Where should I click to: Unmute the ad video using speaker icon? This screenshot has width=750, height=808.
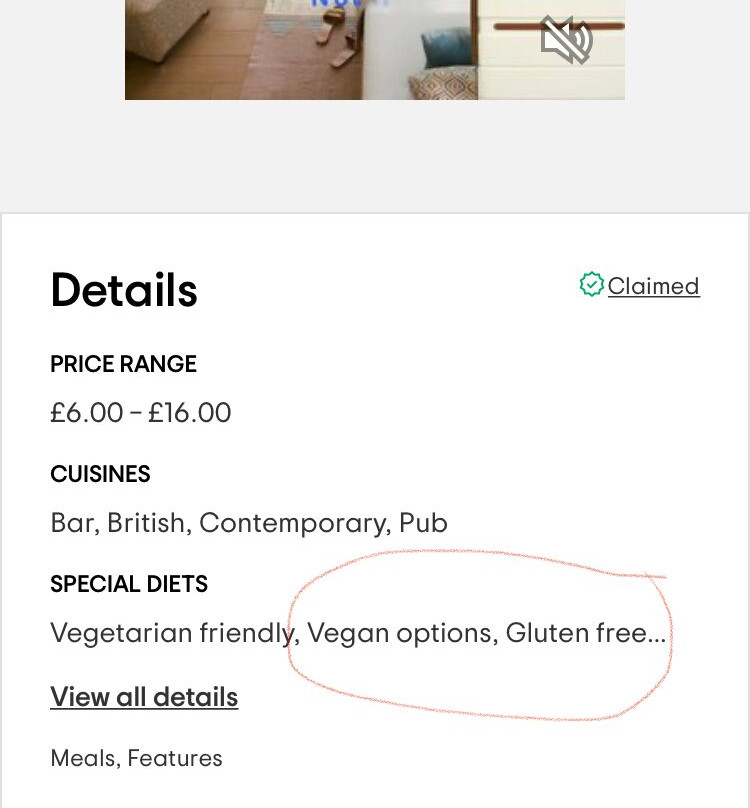pyautogui.click(x=566, y=40)
